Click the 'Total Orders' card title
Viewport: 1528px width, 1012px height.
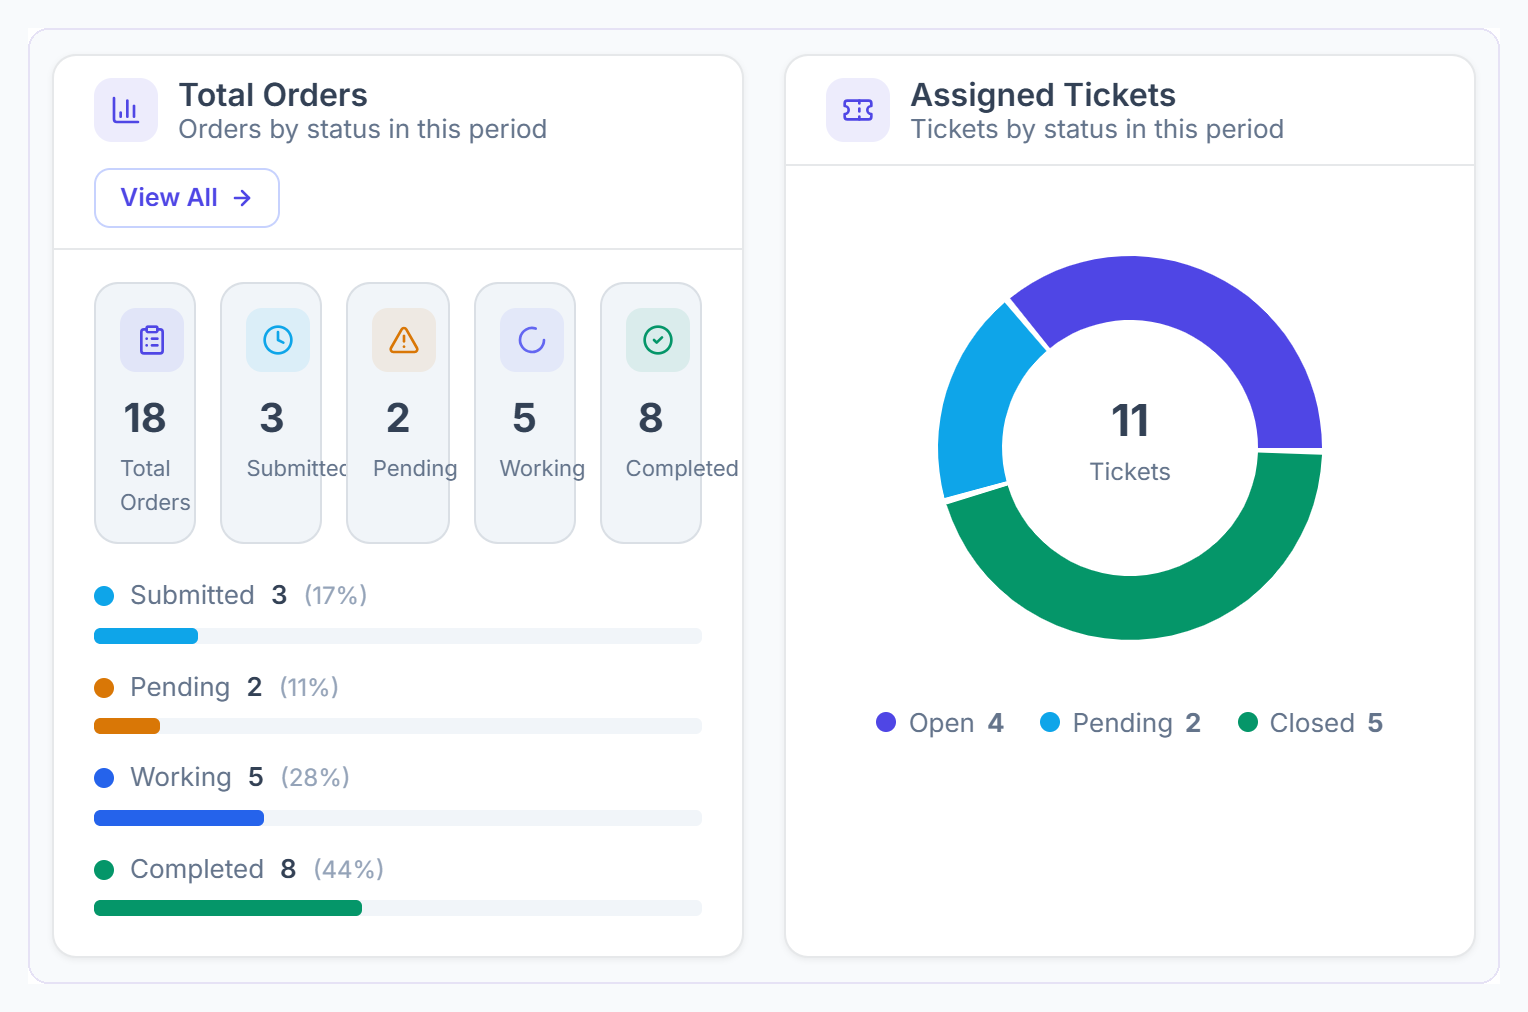click(273, 95)
